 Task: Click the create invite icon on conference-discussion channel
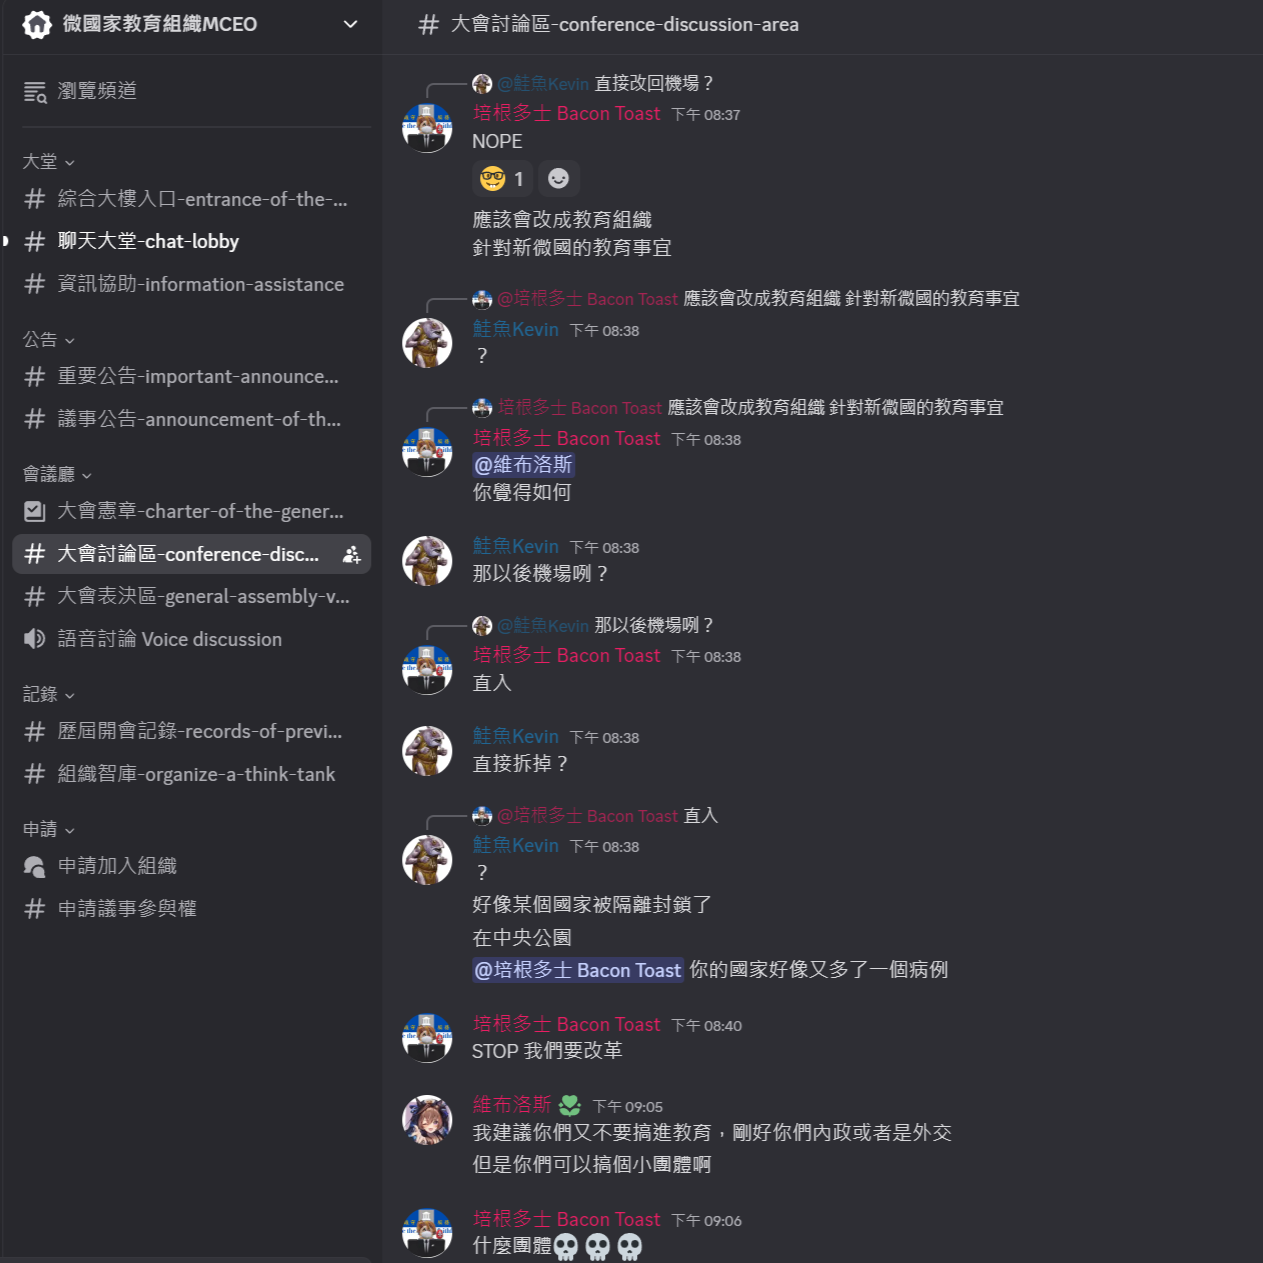[x=351, y=555]
